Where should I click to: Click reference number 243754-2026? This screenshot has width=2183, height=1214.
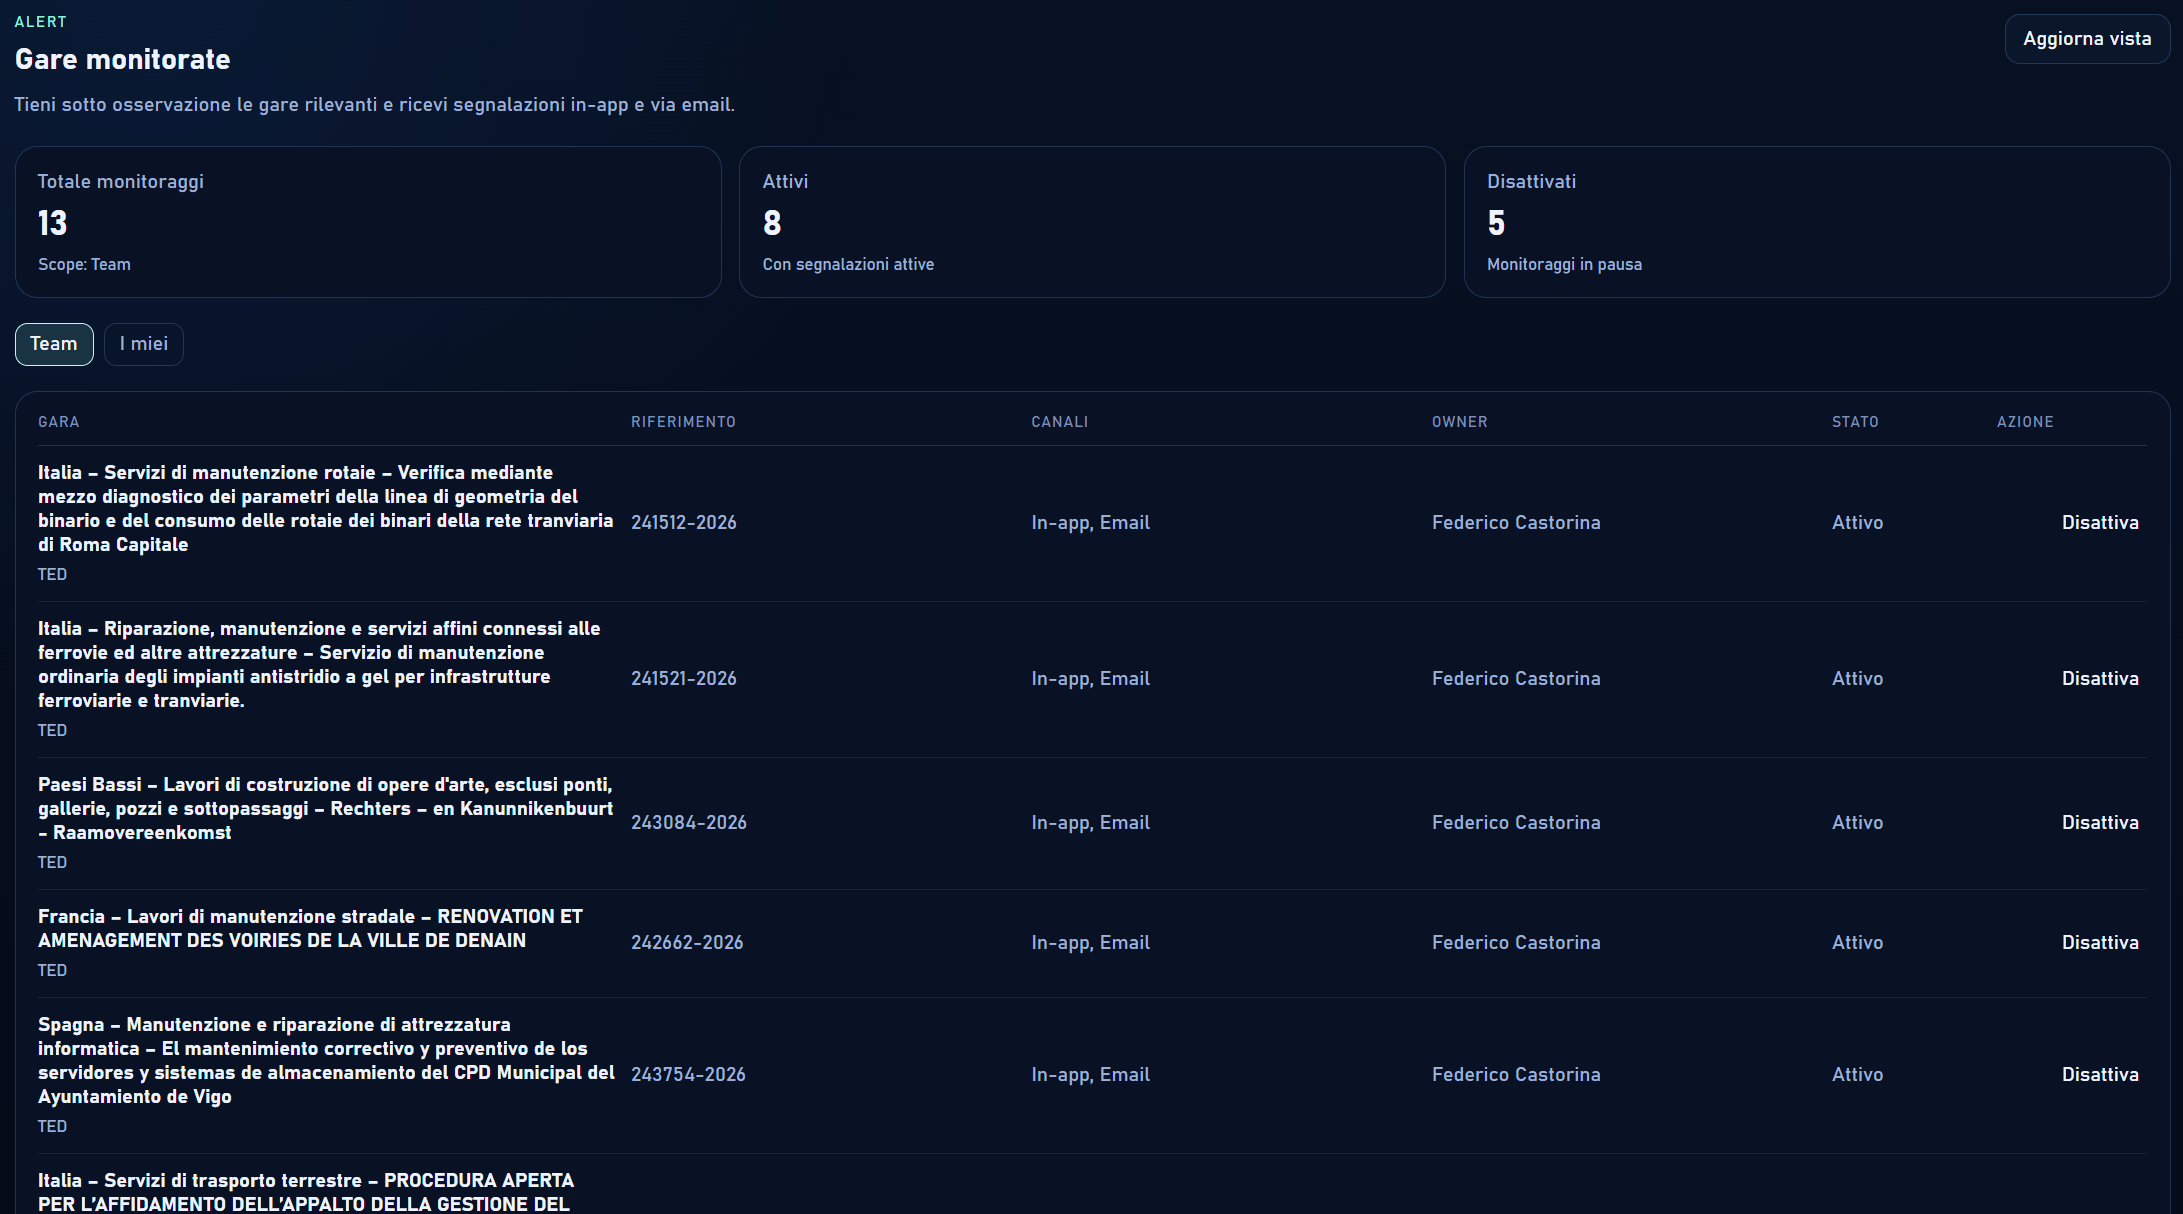(x=688, y=1074)
